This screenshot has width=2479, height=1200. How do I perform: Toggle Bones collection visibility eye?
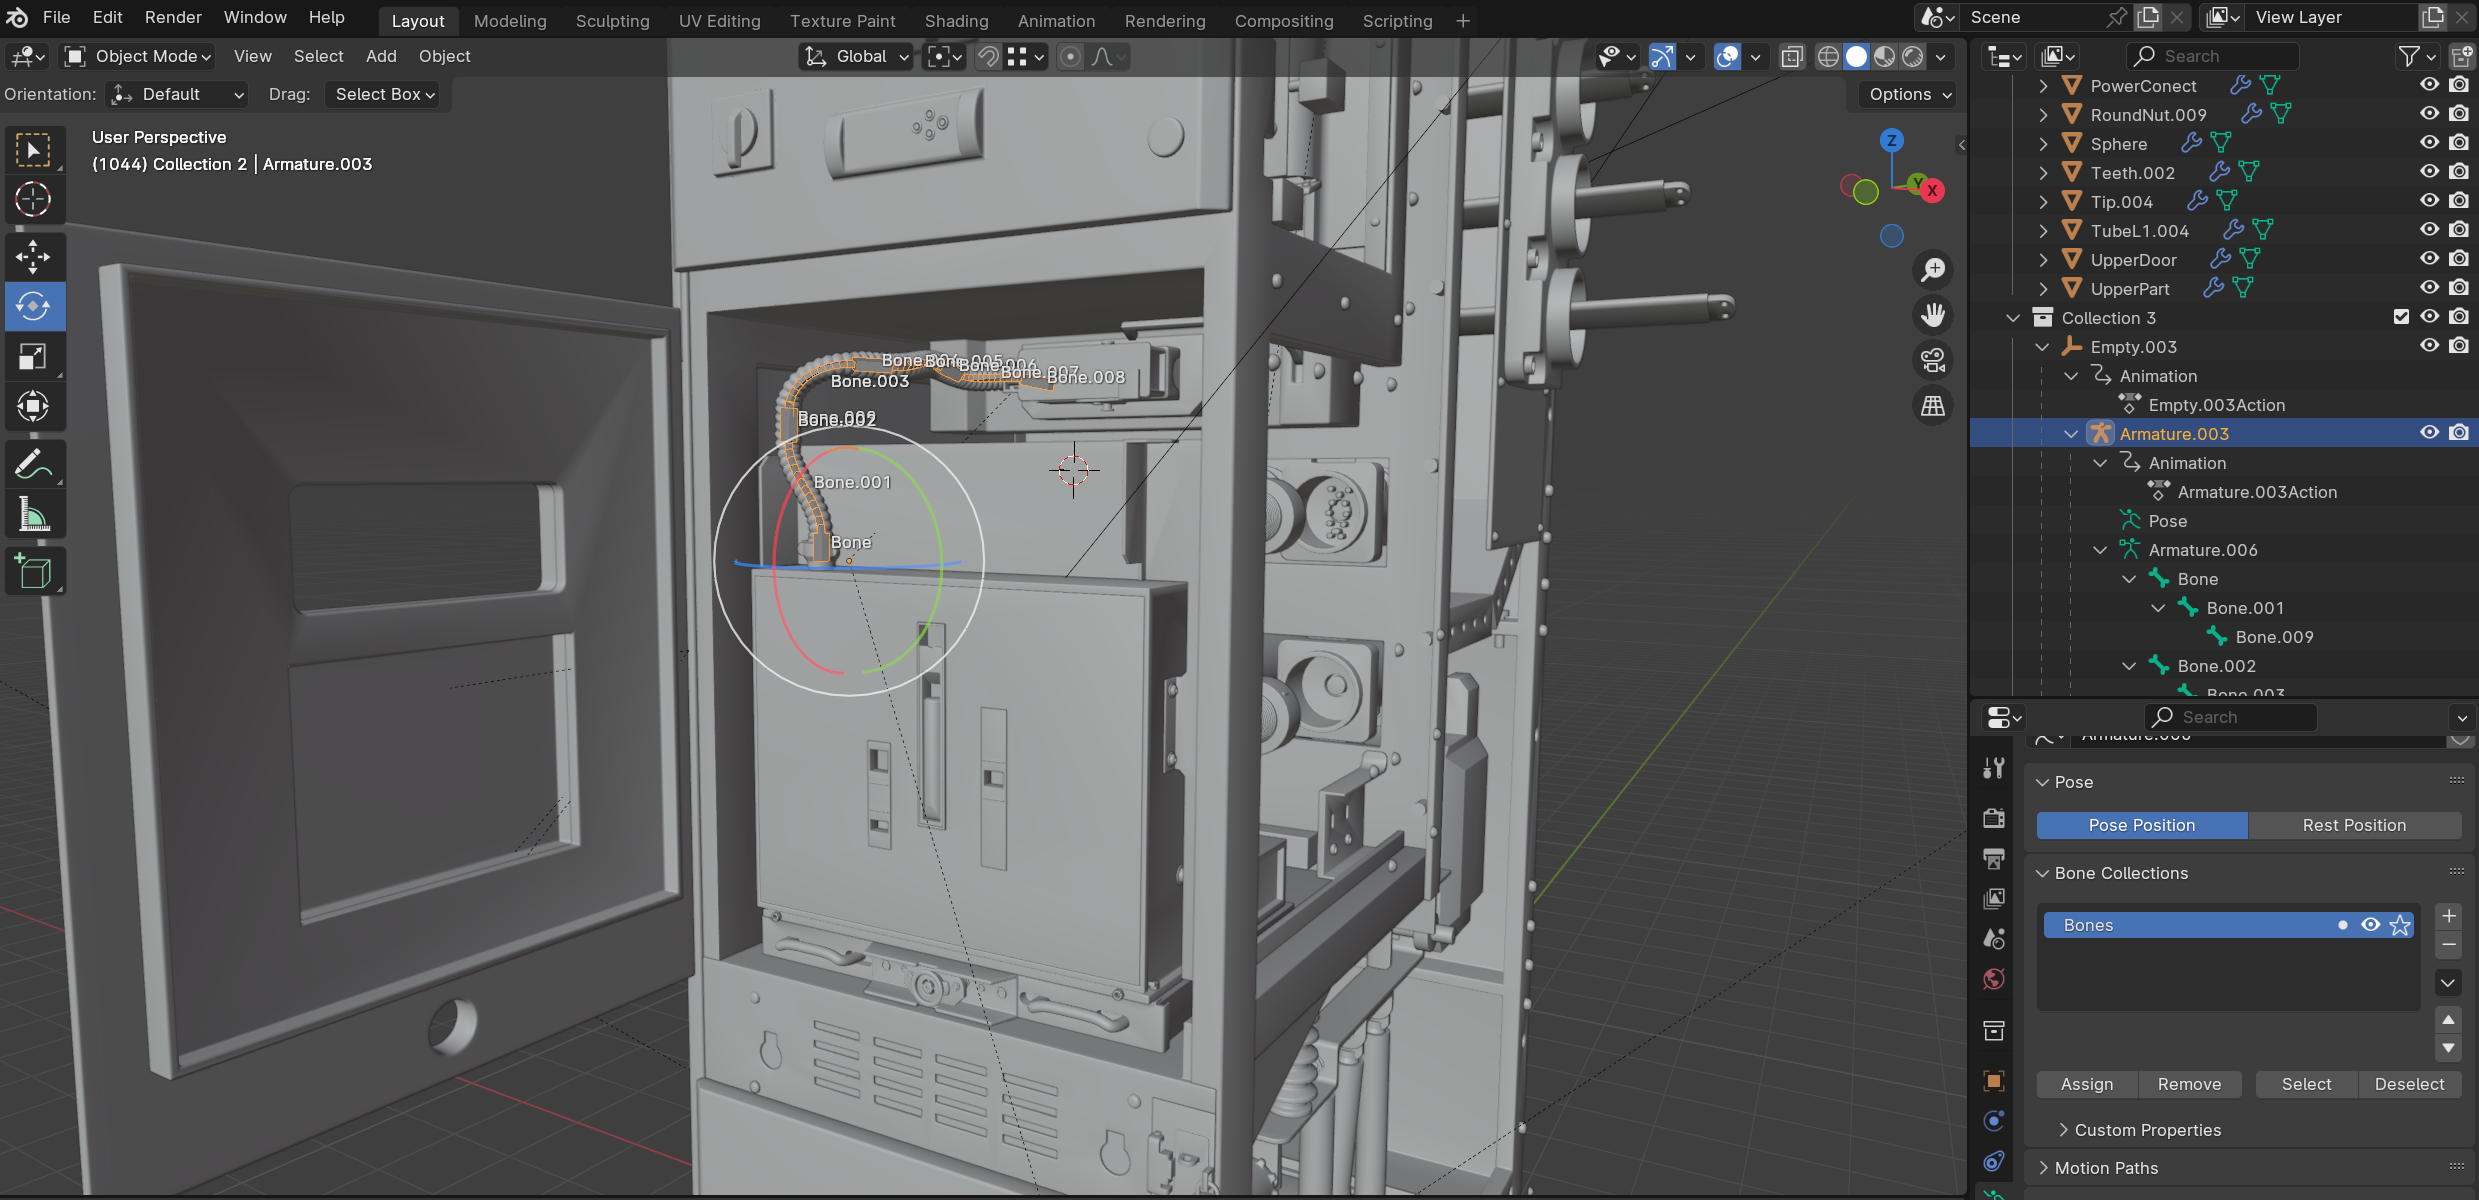coord(2371,925)
